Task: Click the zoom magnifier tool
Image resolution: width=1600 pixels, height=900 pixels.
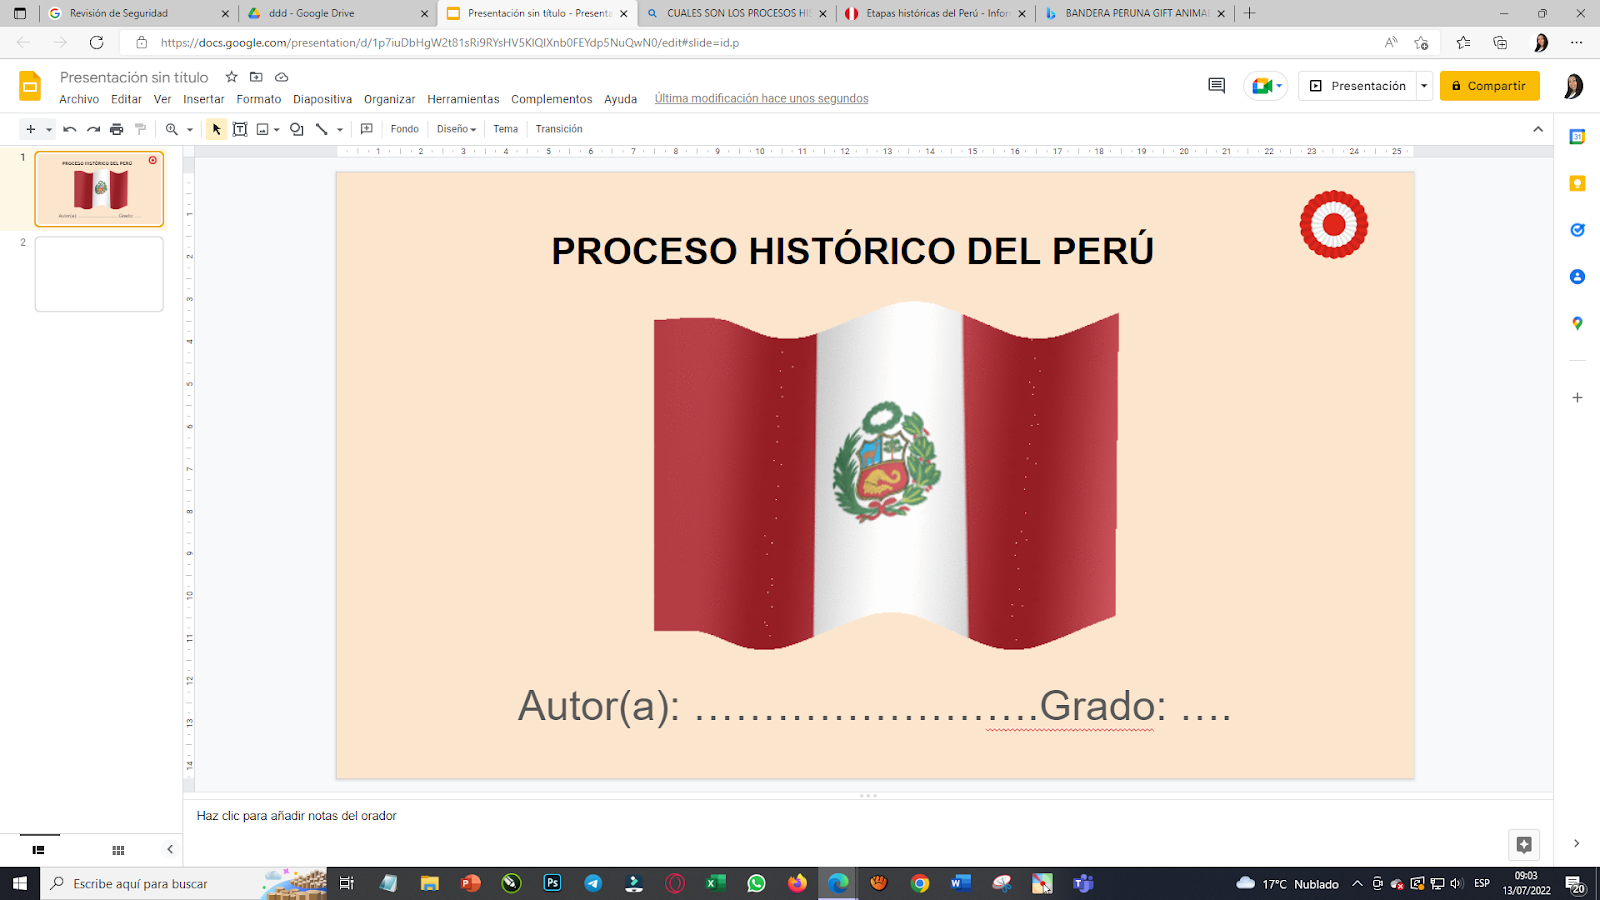Action: coord(172,129)
